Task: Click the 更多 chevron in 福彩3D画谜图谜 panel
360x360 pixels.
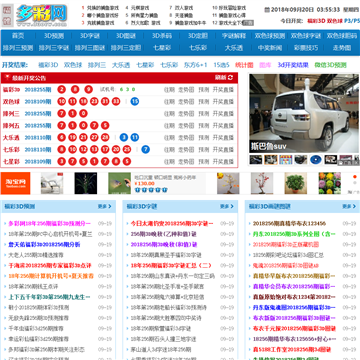Action: [354, 206]
